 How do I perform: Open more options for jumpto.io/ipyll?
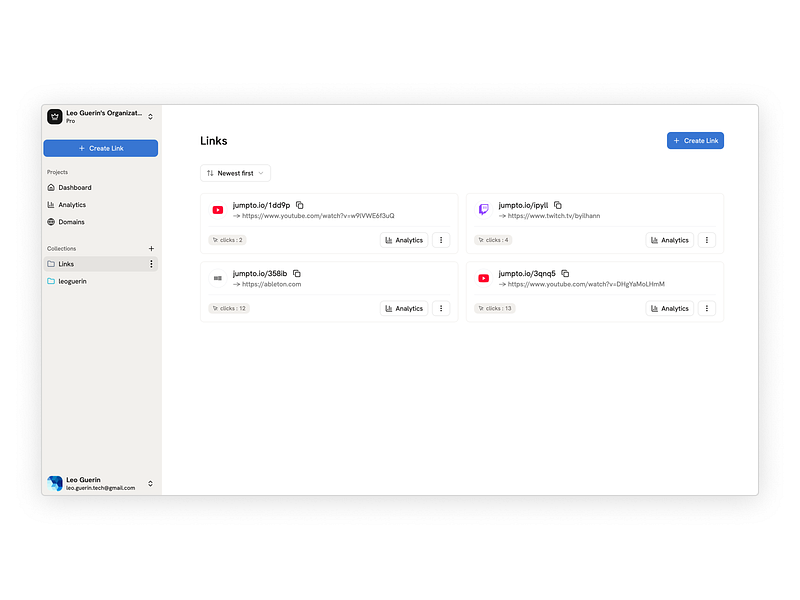click(707, 240)
